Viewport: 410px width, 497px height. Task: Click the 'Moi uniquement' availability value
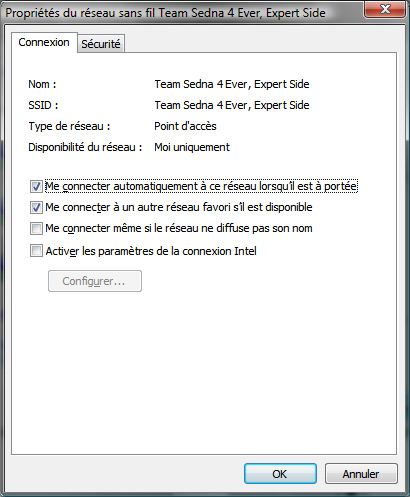point(192,147)
